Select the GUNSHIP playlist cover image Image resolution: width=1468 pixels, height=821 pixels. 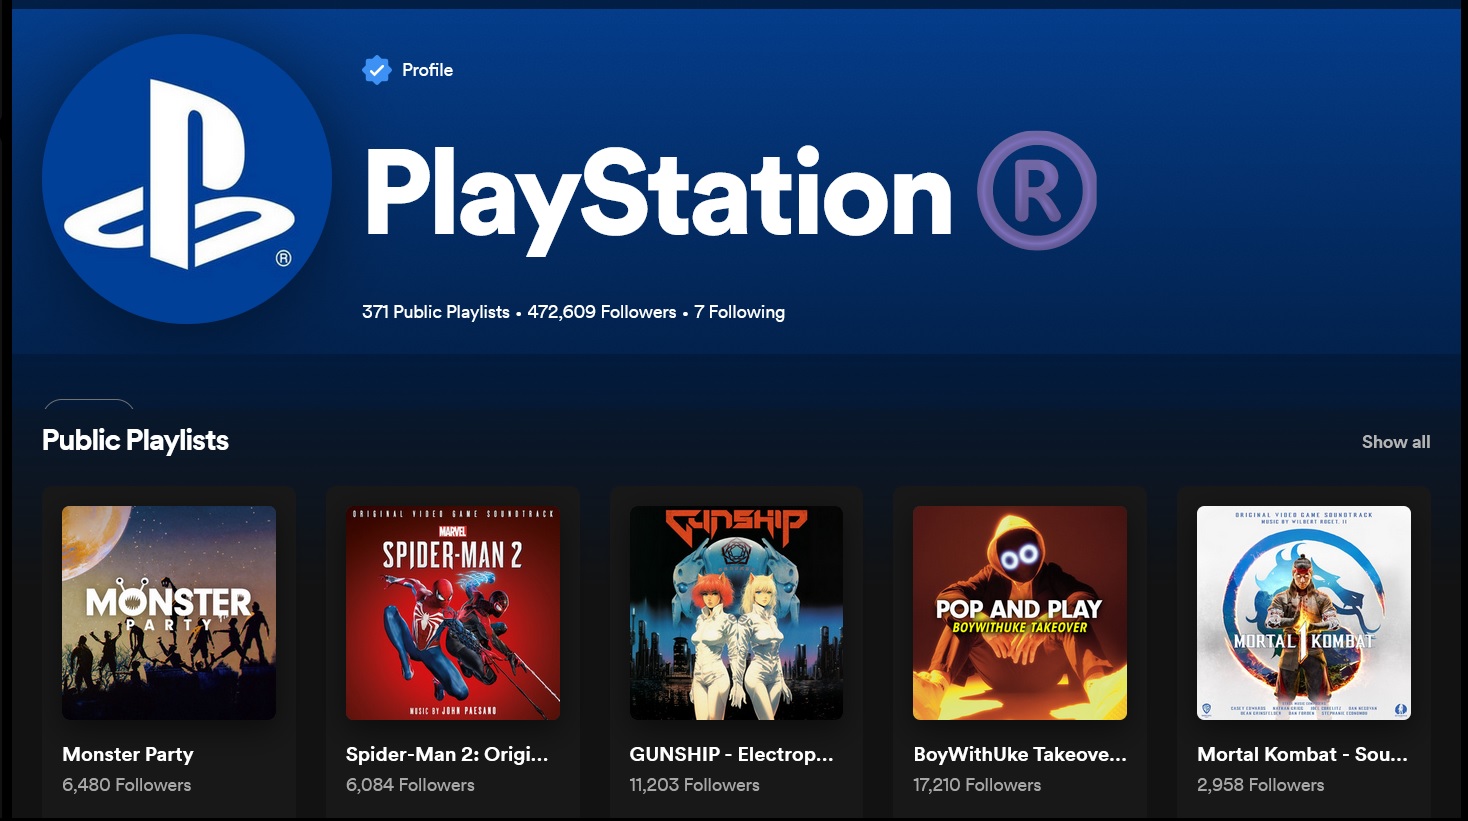[736, 612]
